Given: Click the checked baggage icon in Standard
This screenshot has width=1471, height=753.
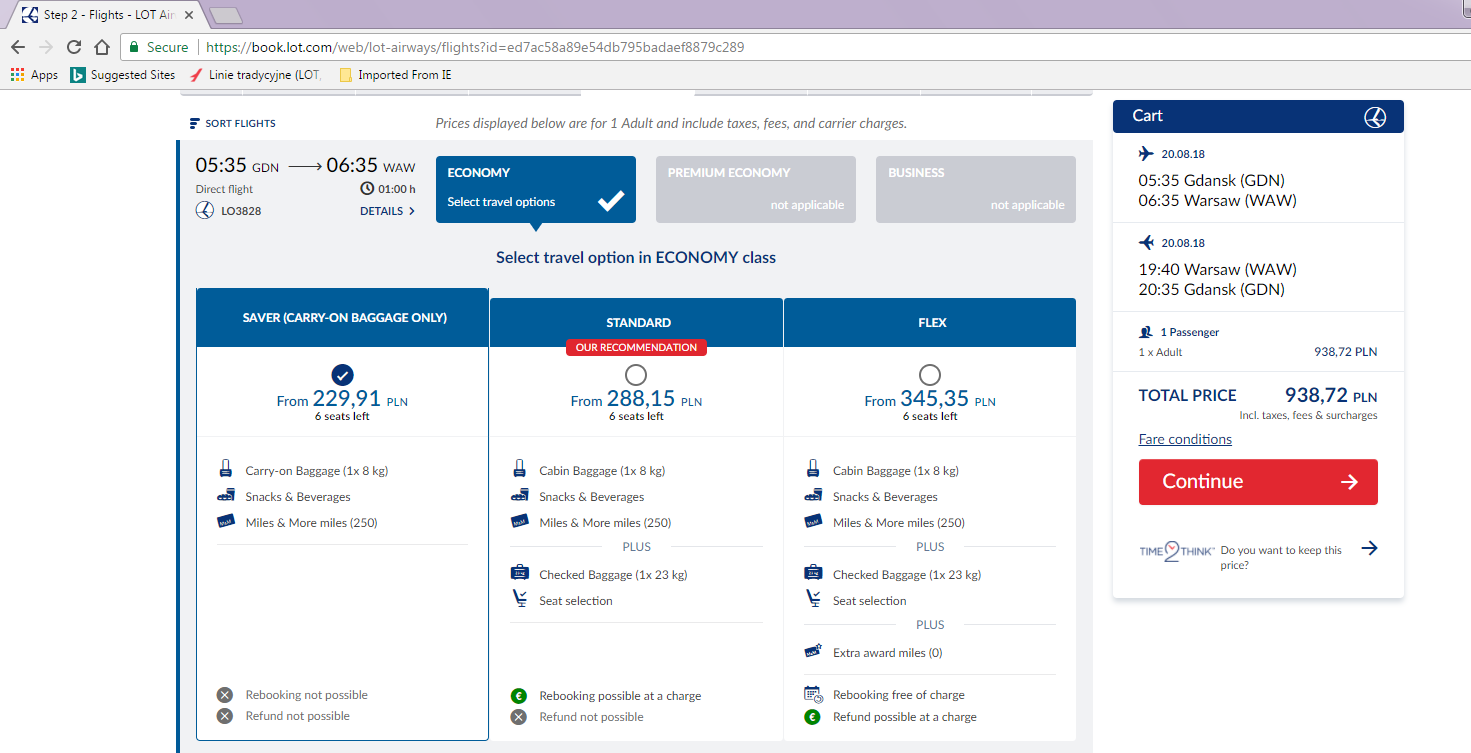Looking at the screenshot, I should point(519,574).
